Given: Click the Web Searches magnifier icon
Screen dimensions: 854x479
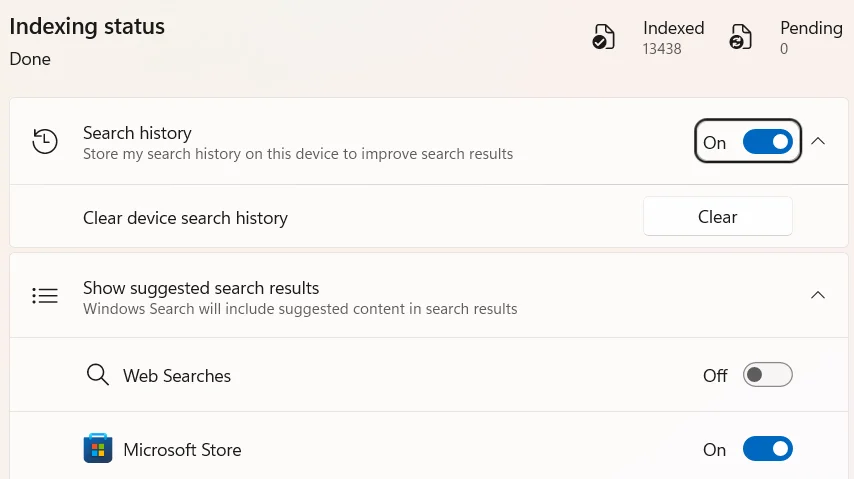Looking at the screenshot, I should [x=97, y=375].
